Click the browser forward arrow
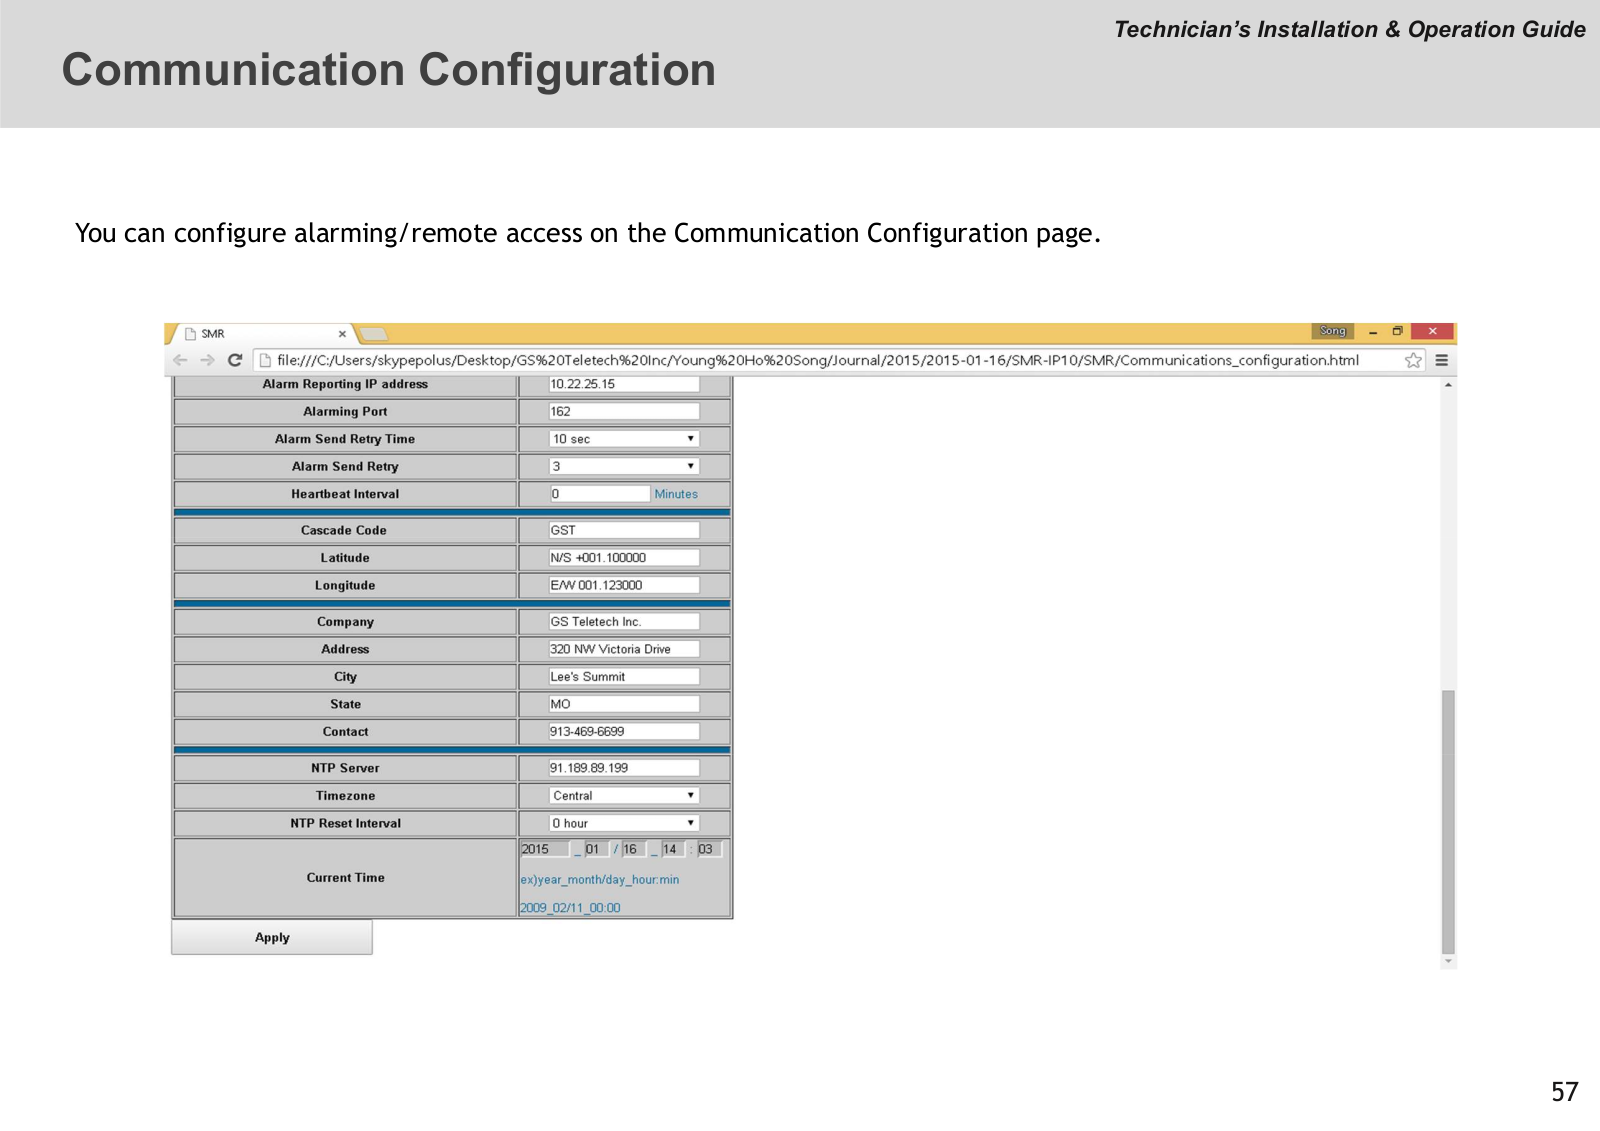The width and height of the screenshot is (1600, 1131). (207, 360)
